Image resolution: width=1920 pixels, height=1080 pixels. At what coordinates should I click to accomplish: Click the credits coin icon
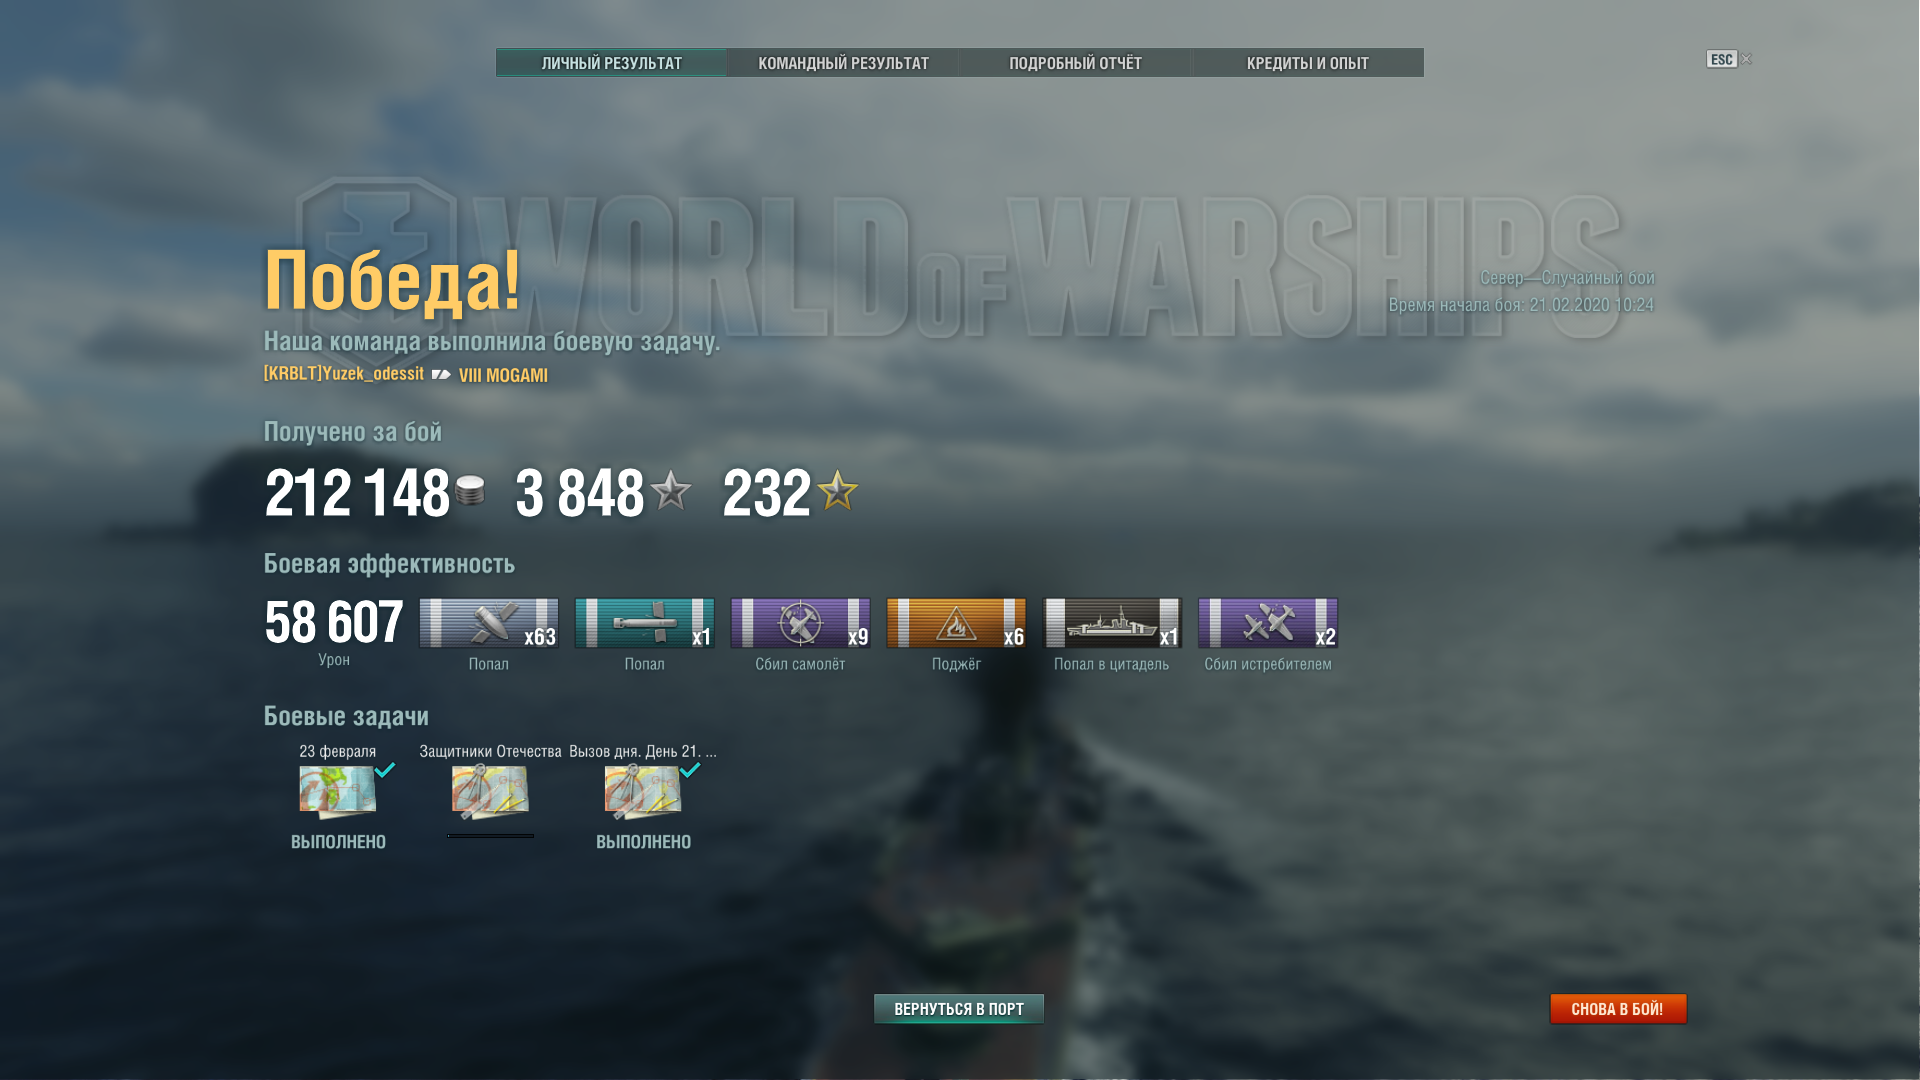[470, 490]
